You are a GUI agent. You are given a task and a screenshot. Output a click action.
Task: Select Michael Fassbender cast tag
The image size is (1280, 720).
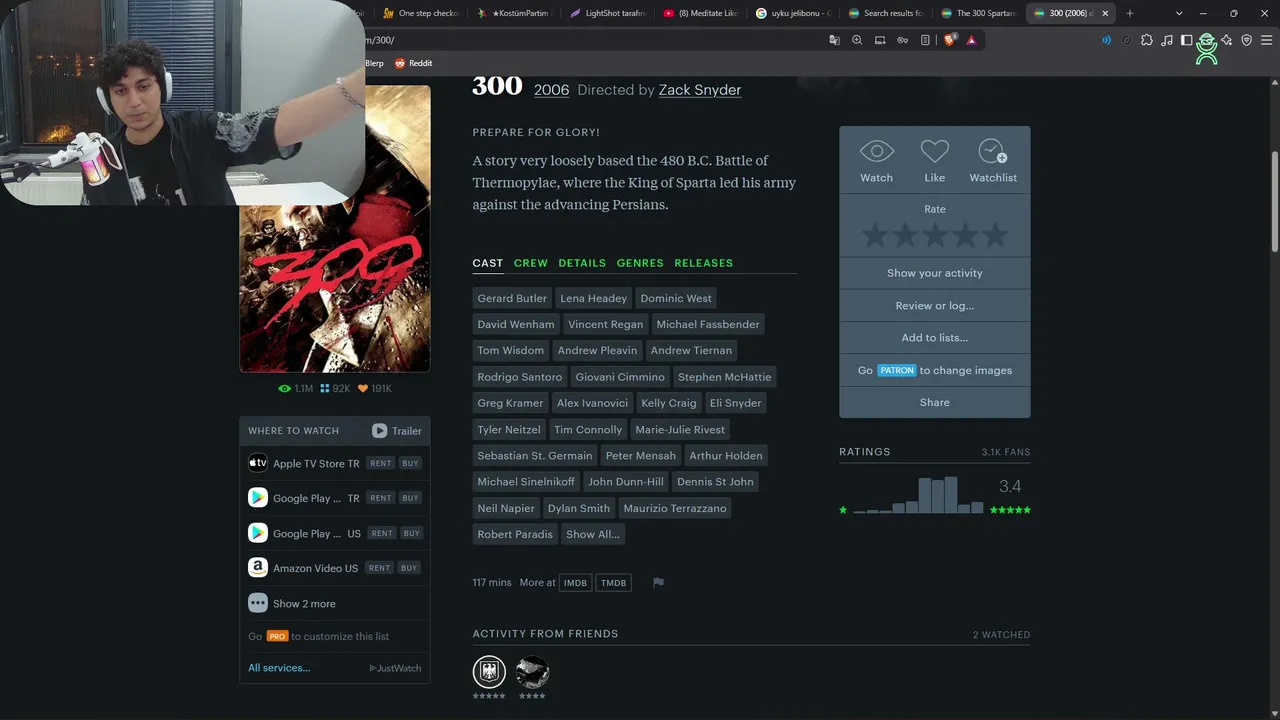708,324
